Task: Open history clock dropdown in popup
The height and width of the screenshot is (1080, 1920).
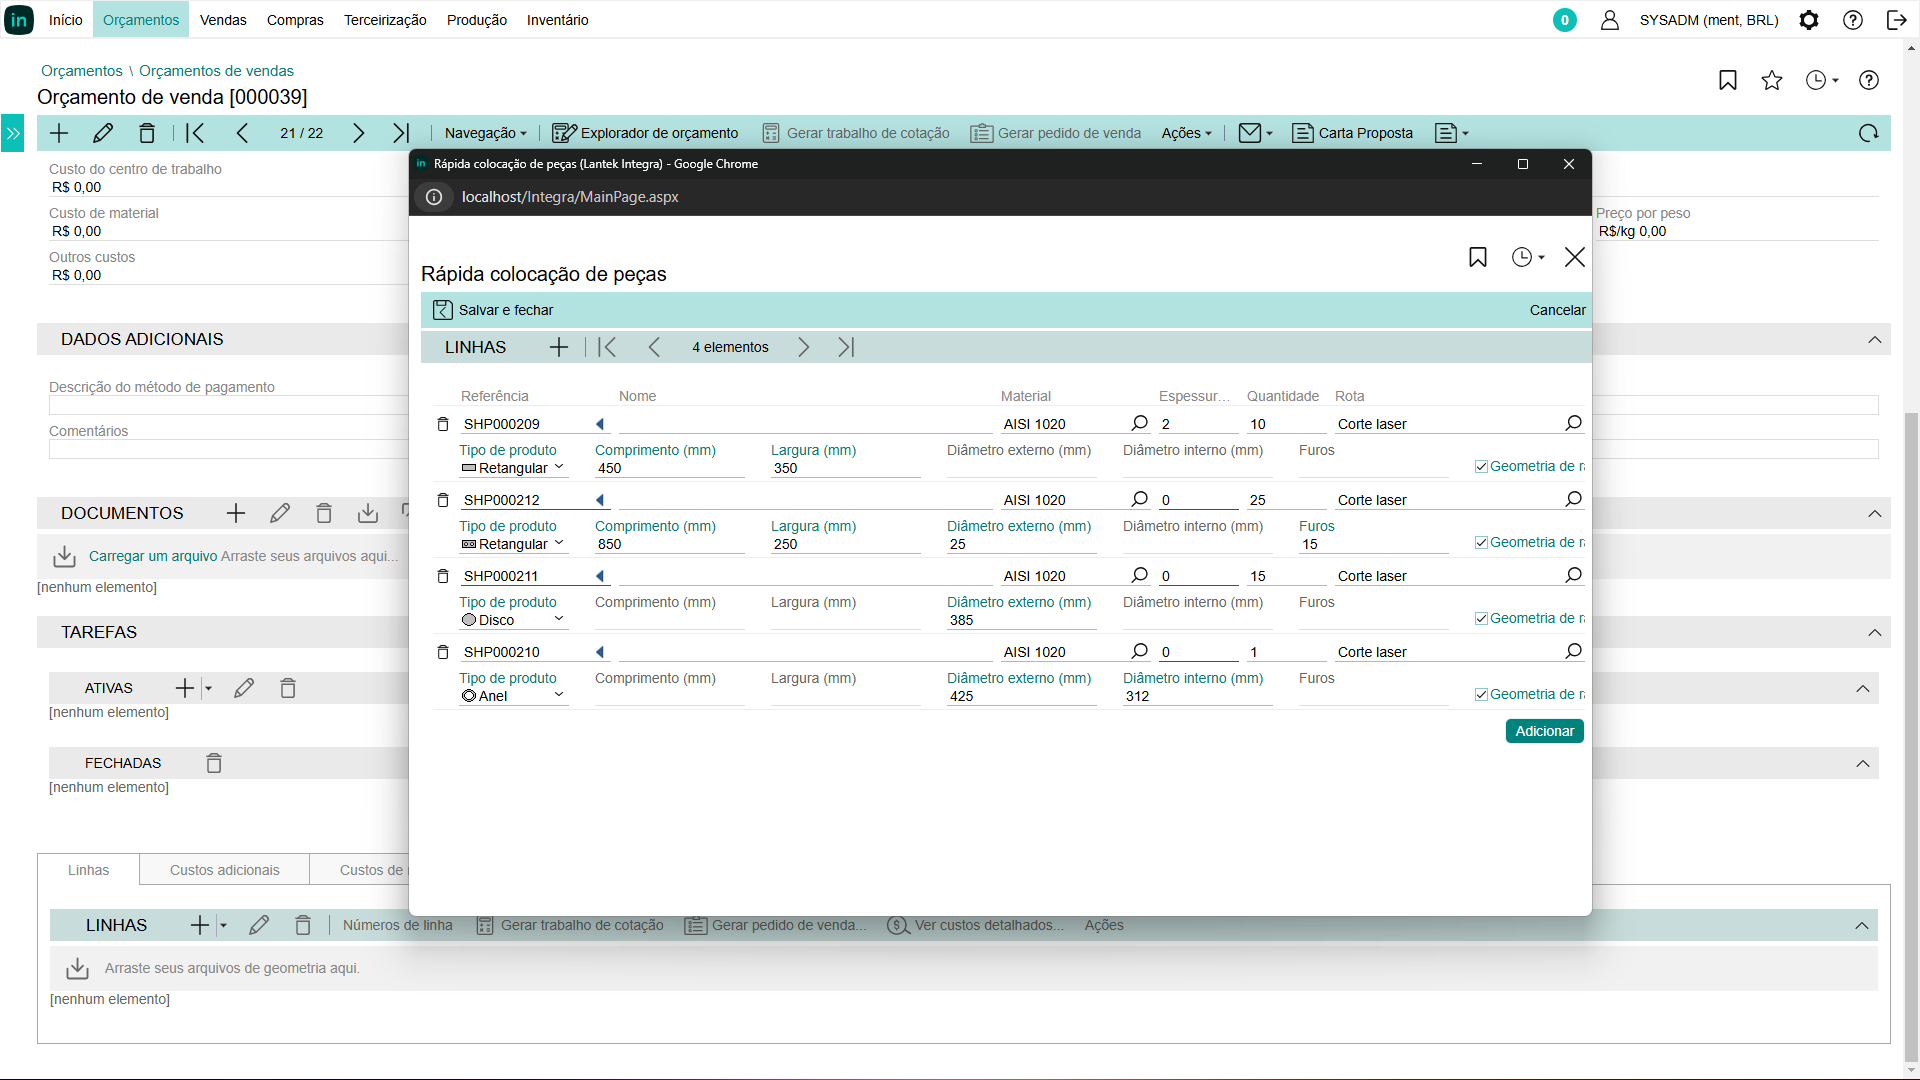Action: point(1527,257)
